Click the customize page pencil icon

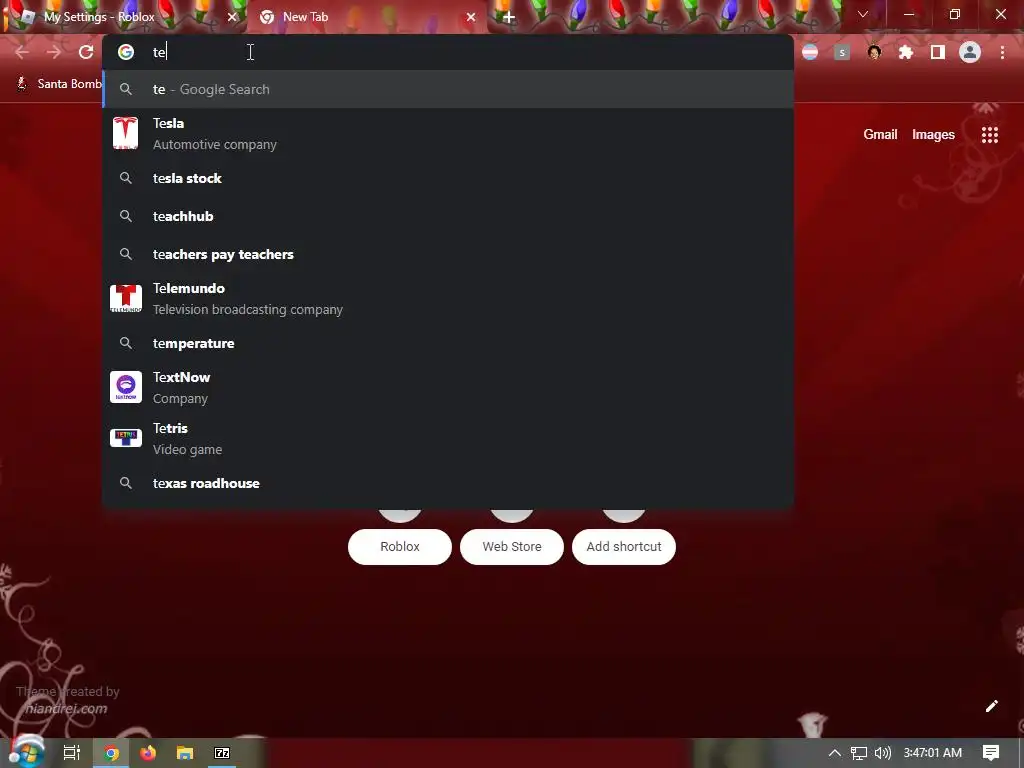(x=991, y=706)
